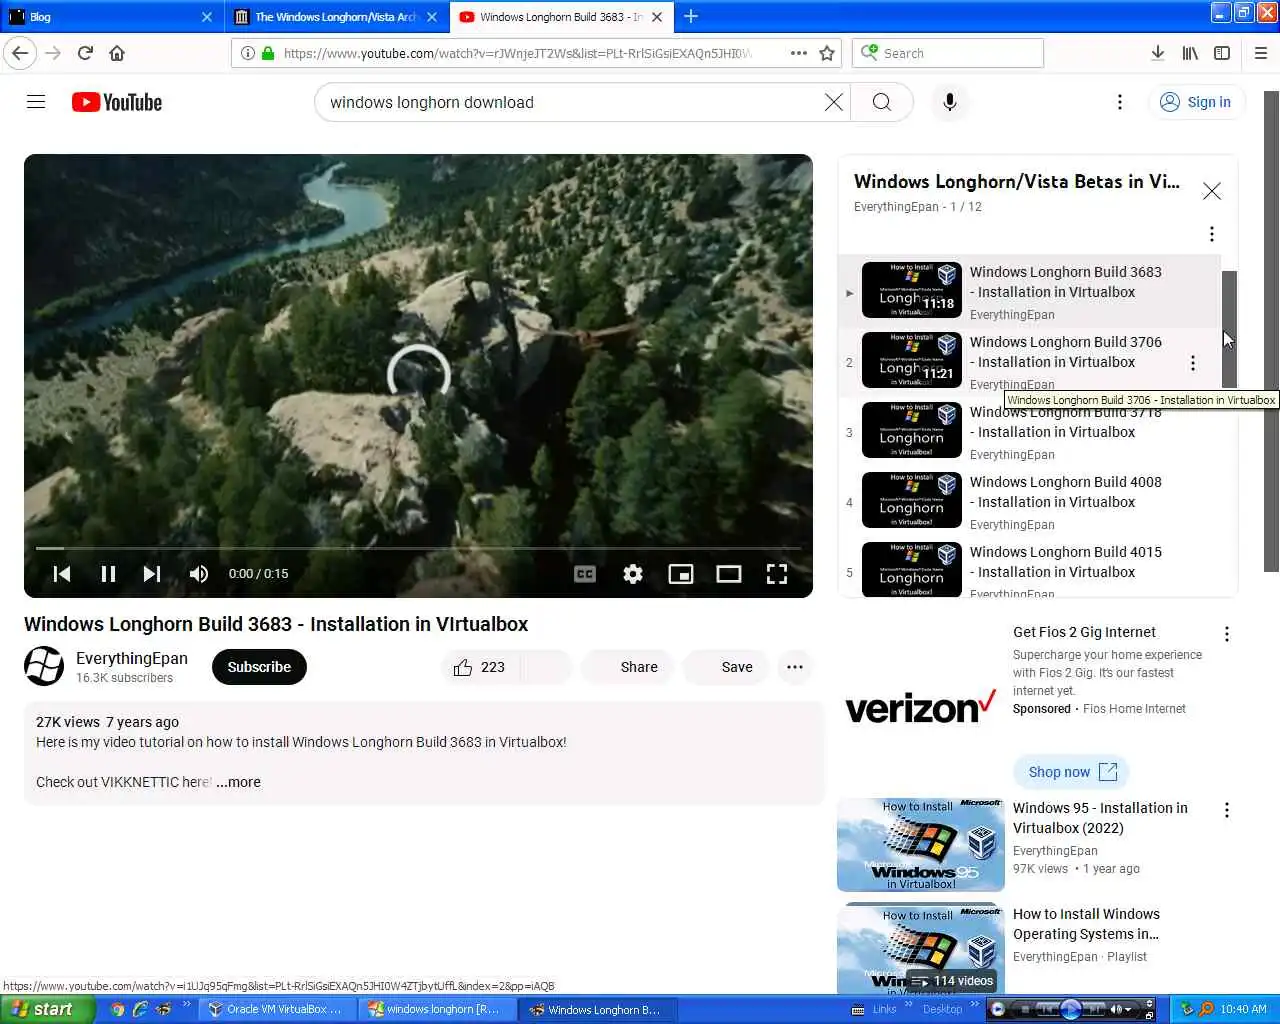Skip to the next video
Viewport: 1280px width, 1024px height.
[152, 574]
